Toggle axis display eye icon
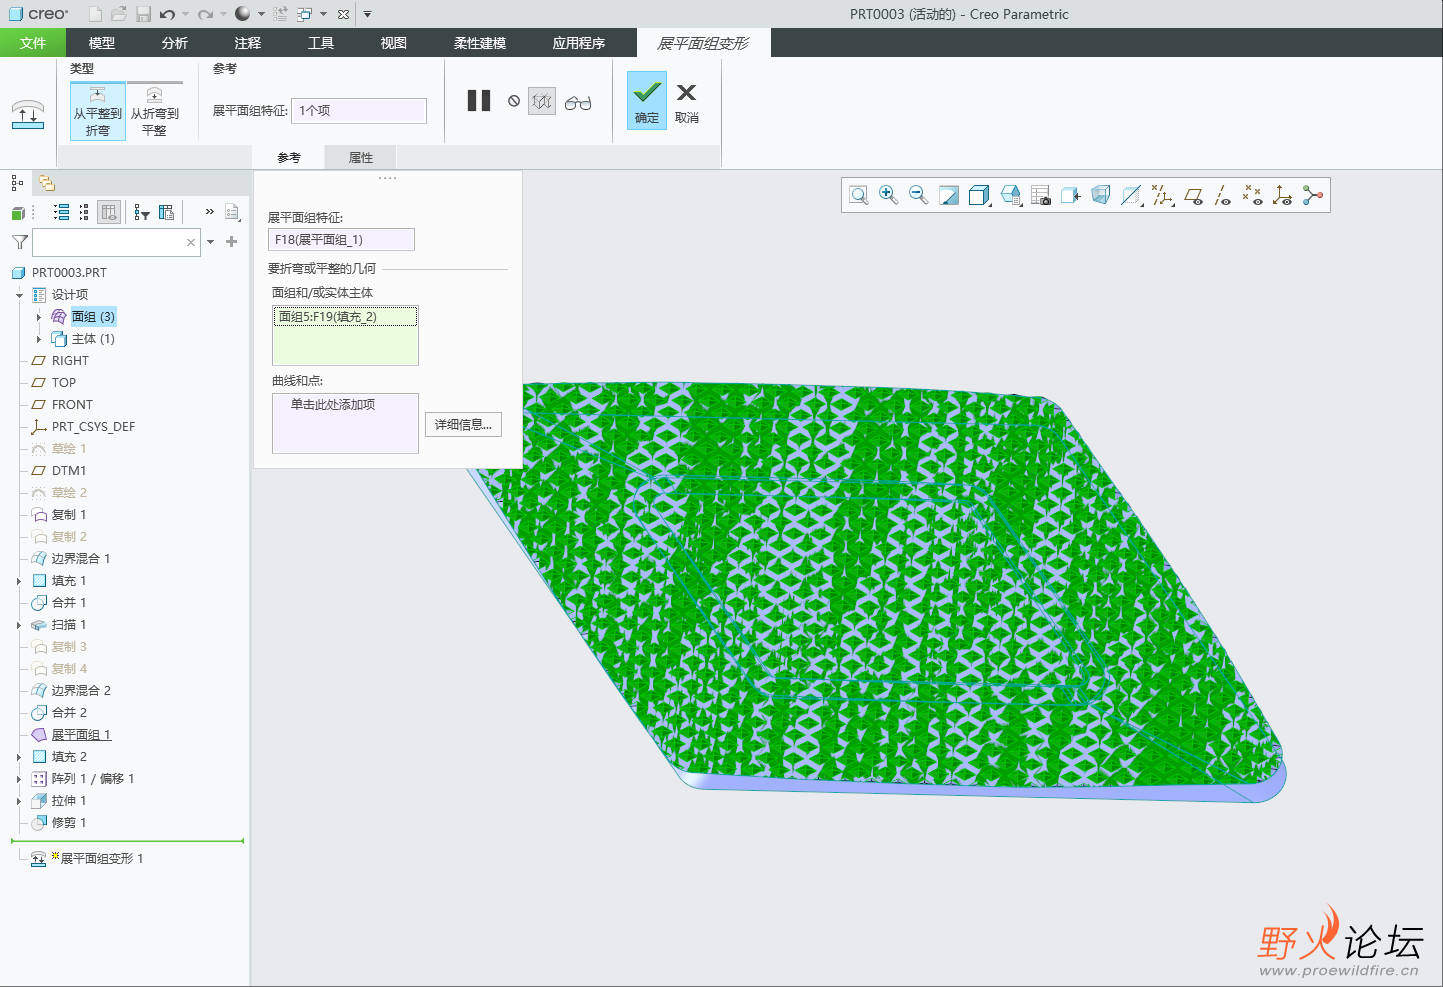Viewport: 1443px width, 987px height. [1222, 195]
